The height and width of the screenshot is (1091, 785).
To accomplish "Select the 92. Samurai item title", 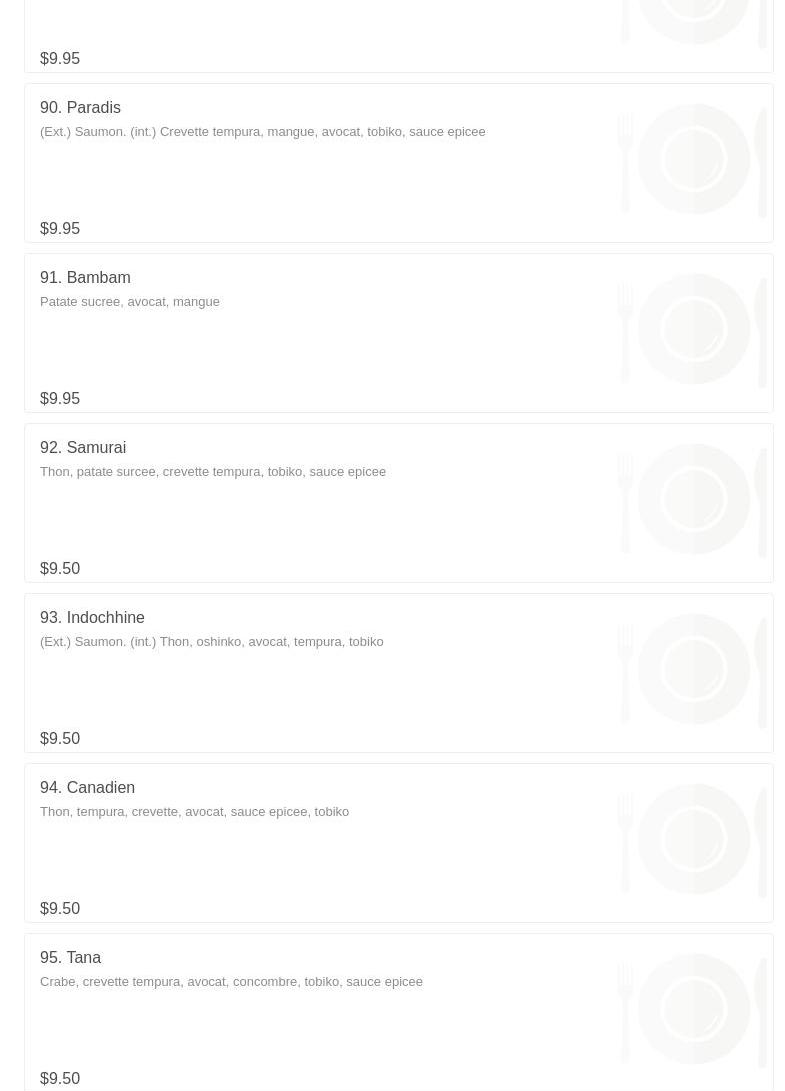I will click(83, 447).
